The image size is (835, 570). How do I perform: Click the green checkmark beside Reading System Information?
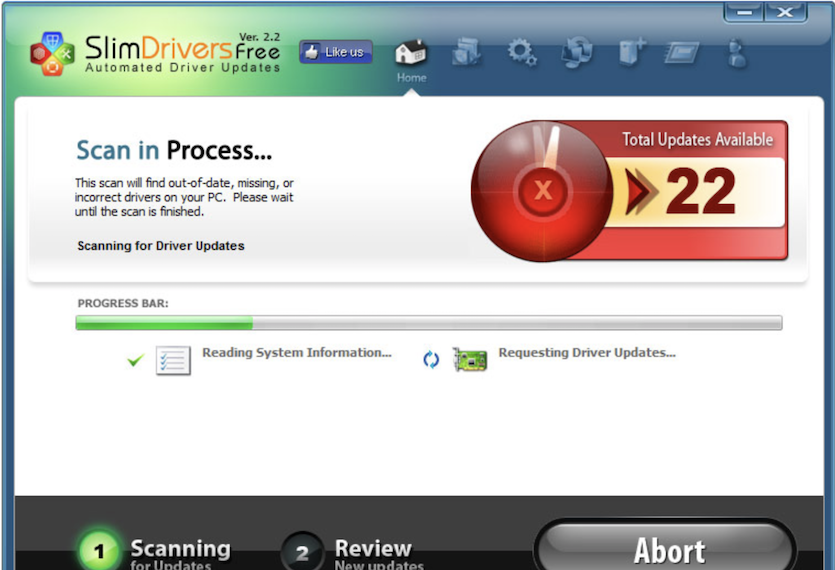coord(136,361)
